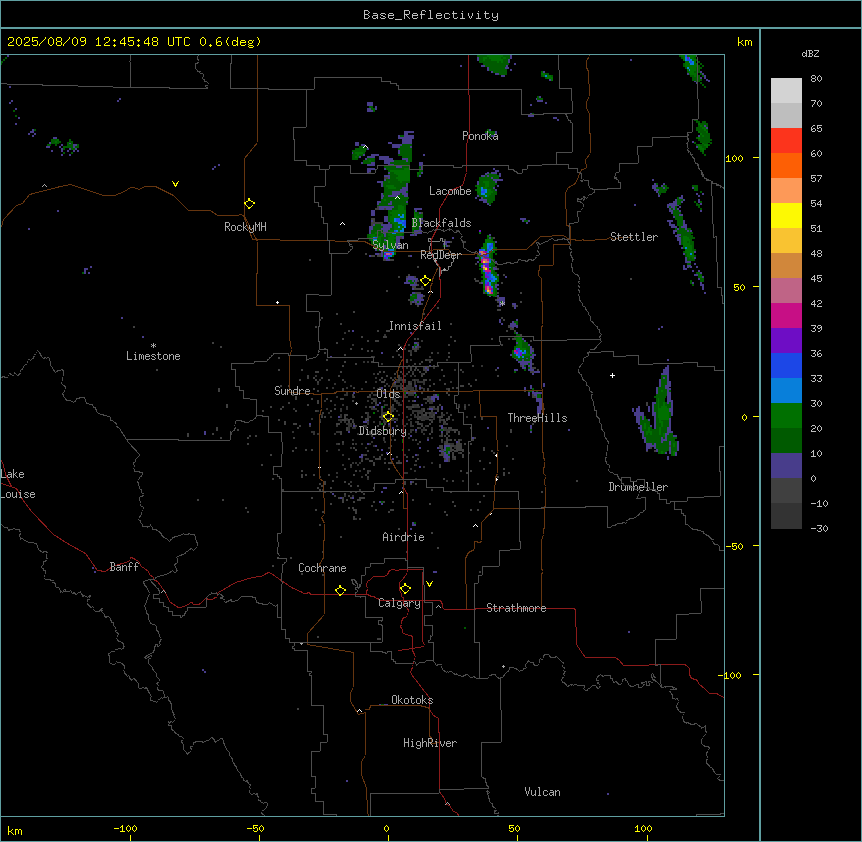This screenshot has width=862, height=842.
Task: Click the Banff town label
Action: tap(124, 567)
